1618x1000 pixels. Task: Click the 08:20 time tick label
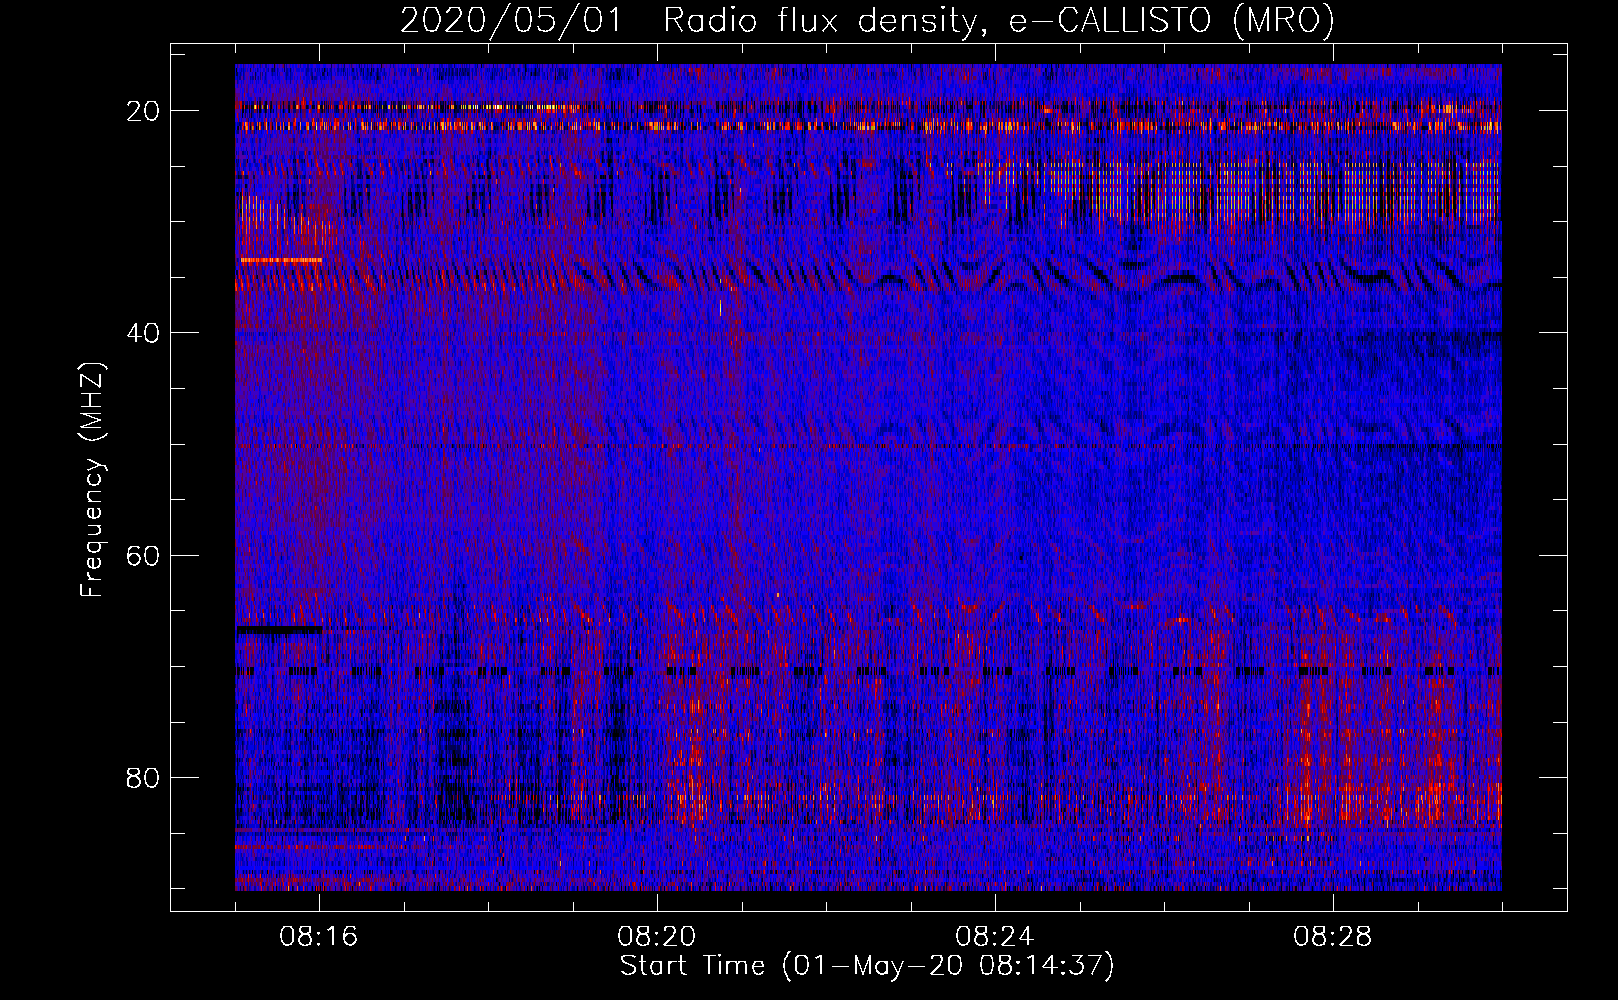point(657,937)
